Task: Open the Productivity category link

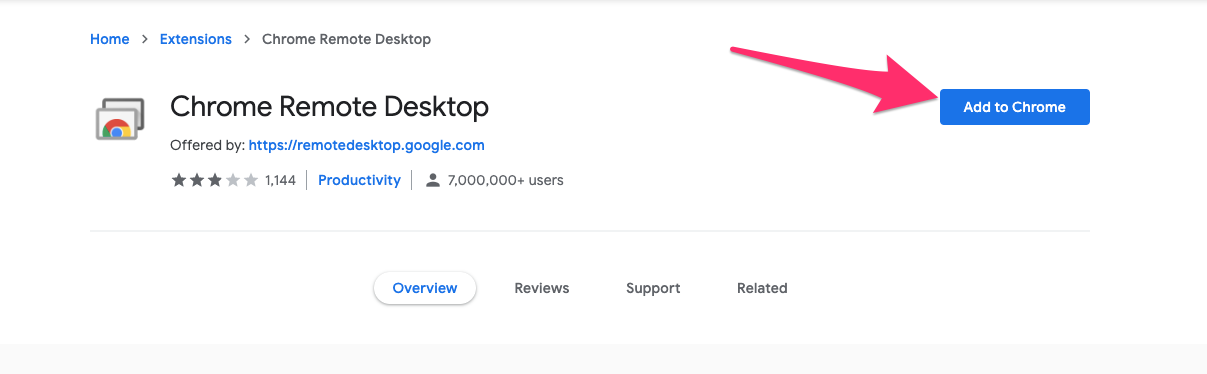Action: coord(359,180)
